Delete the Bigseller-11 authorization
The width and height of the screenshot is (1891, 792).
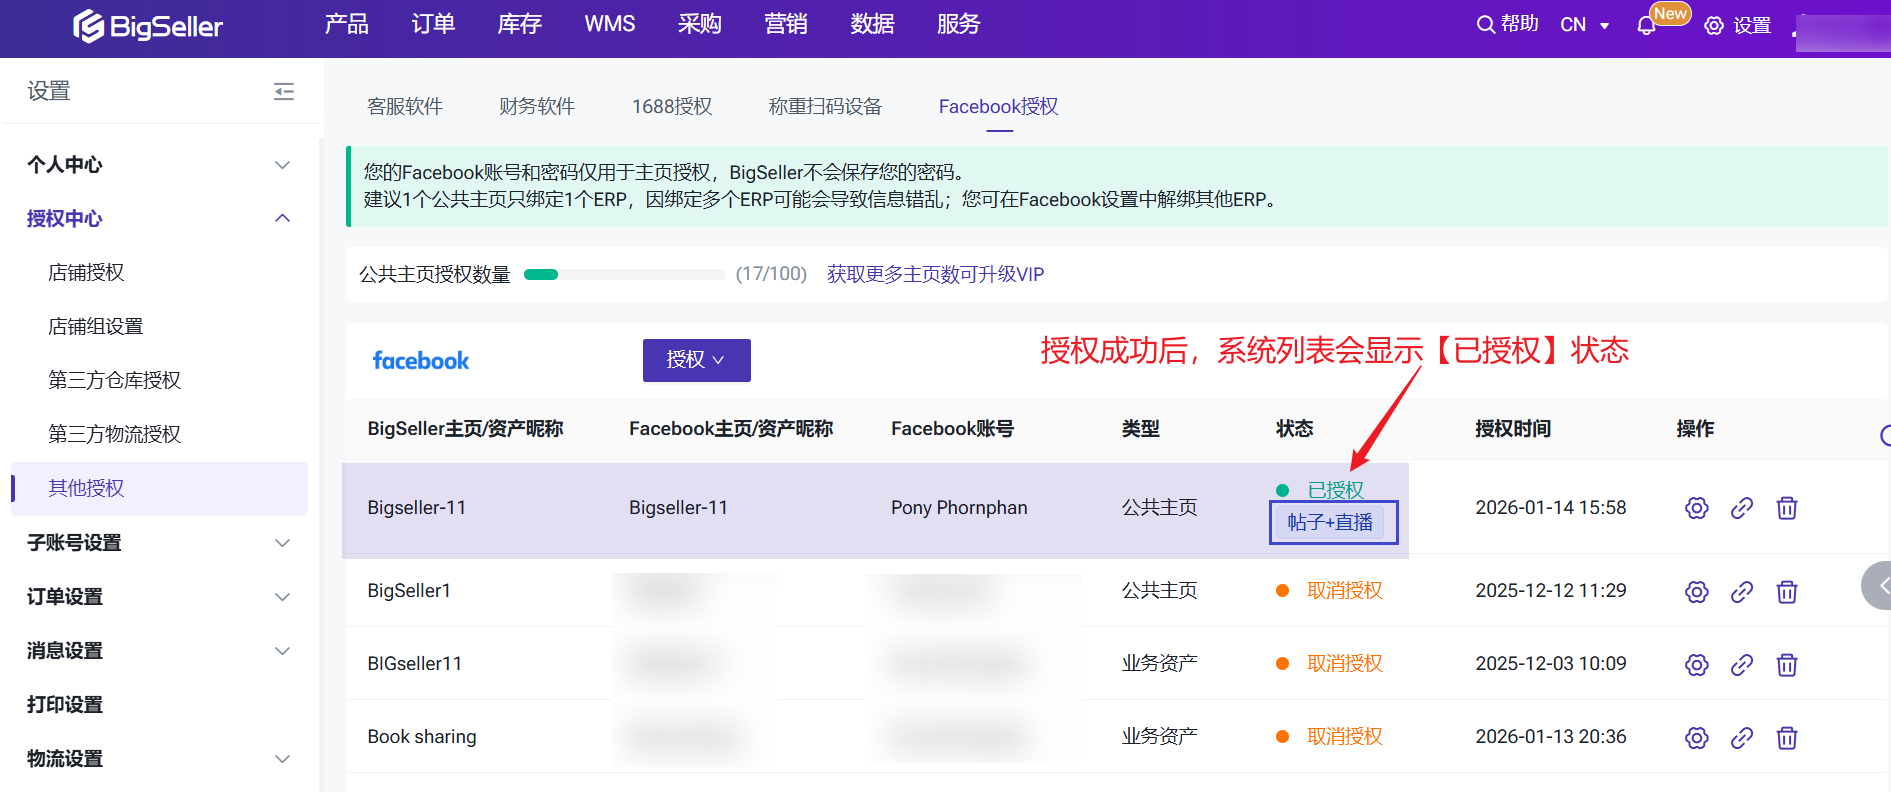tap(1786, 508)
